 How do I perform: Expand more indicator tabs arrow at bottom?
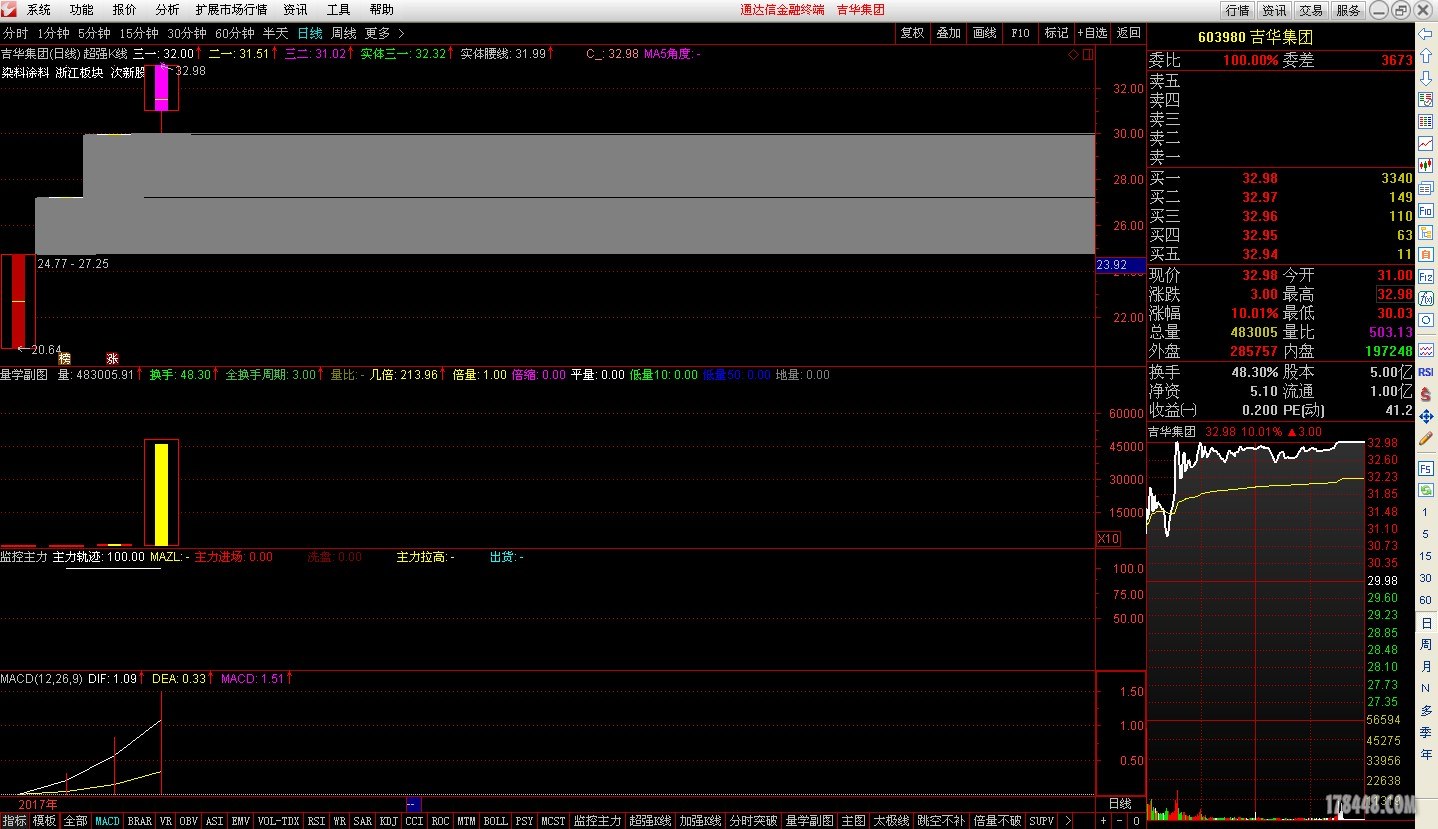point(1067,821)
